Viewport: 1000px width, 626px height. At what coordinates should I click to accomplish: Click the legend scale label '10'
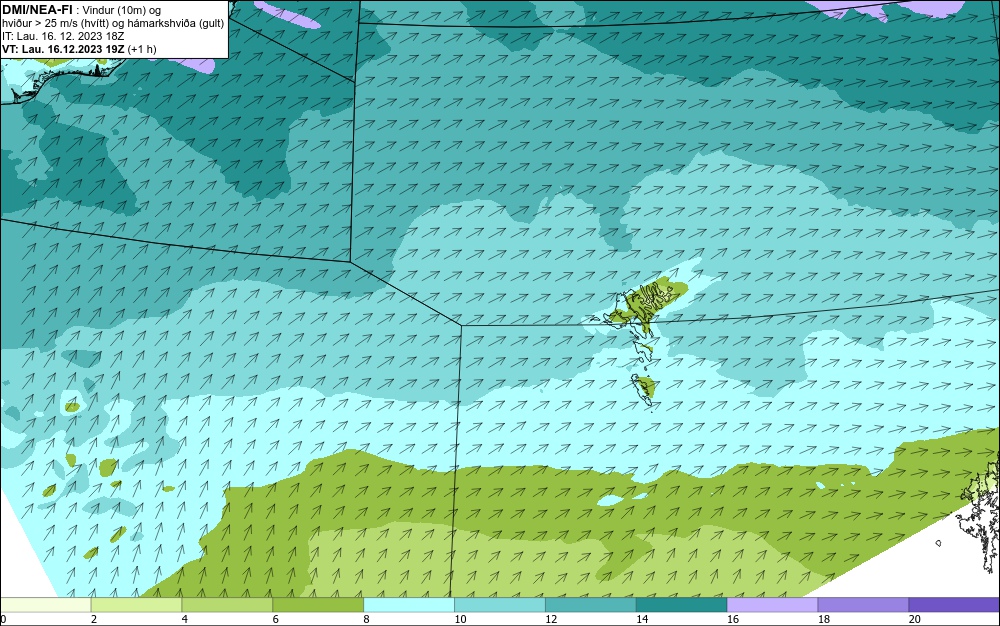point(460,619)
